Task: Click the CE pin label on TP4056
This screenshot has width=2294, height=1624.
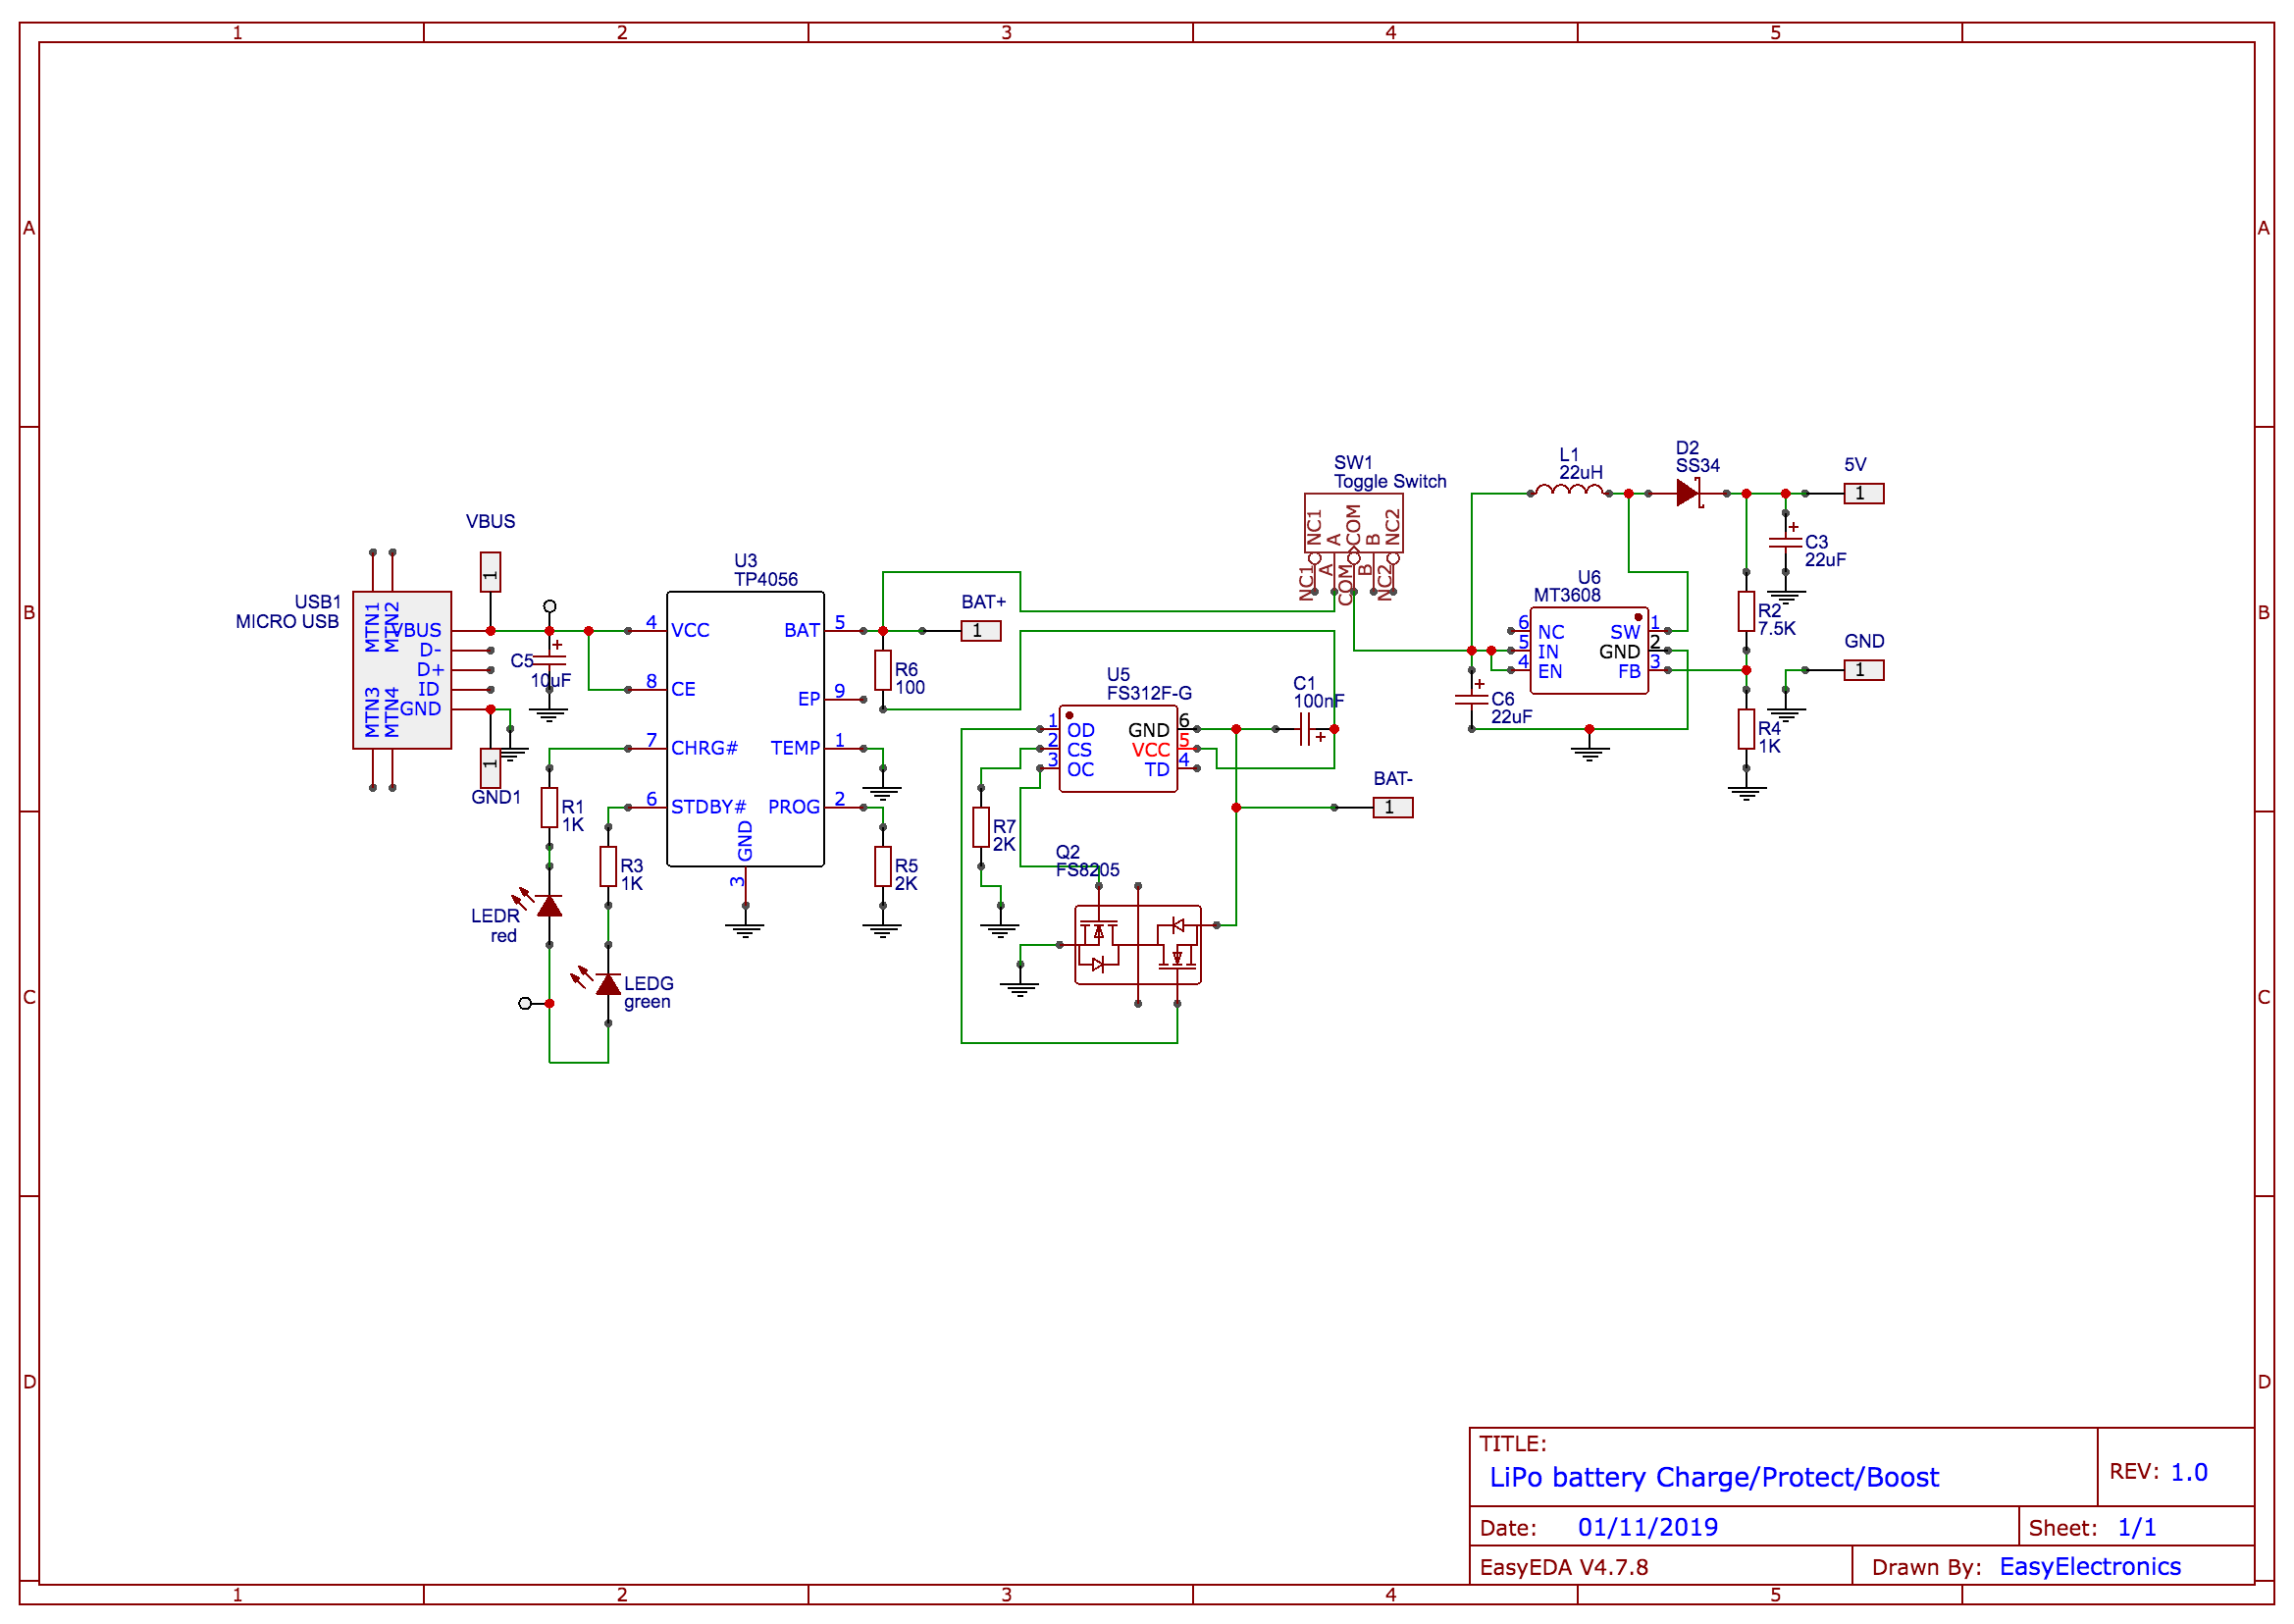Action: click(683, 689)
